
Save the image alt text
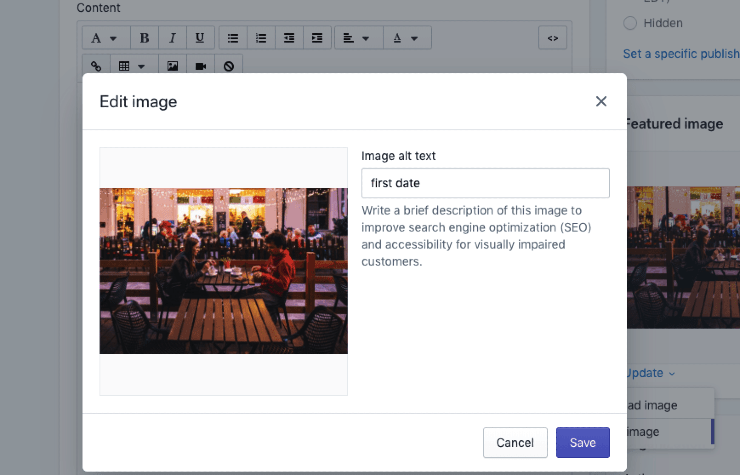pos(582,442)
